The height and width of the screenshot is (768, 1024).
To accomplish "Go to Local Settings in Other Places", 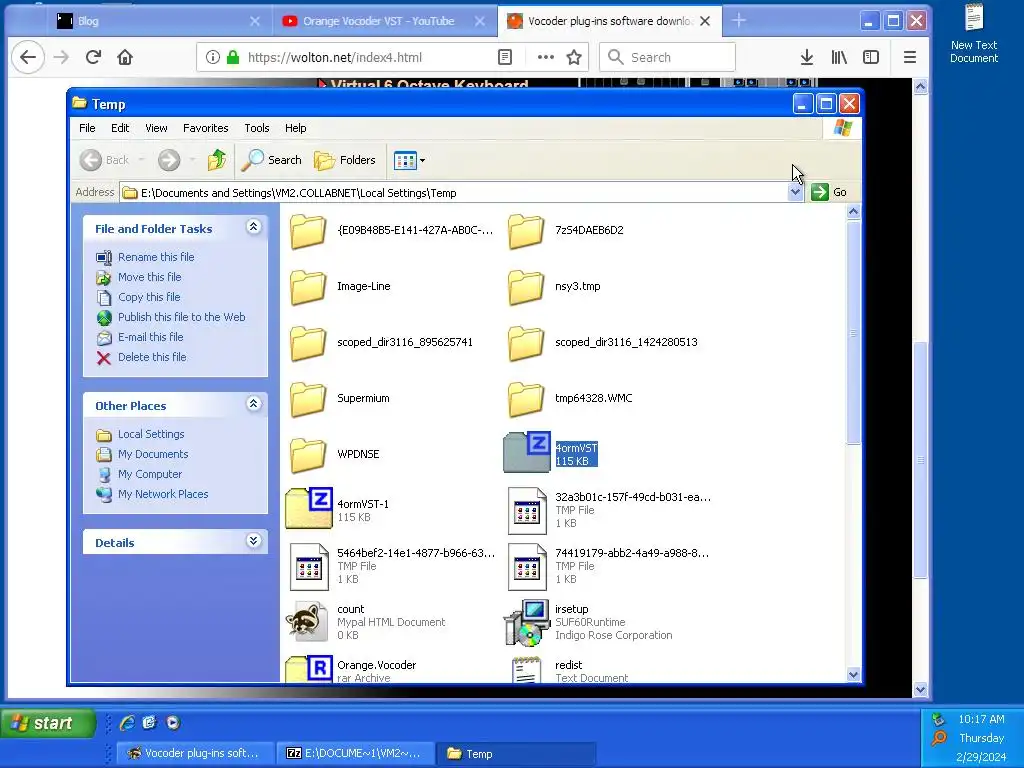I will click(151, 434).
